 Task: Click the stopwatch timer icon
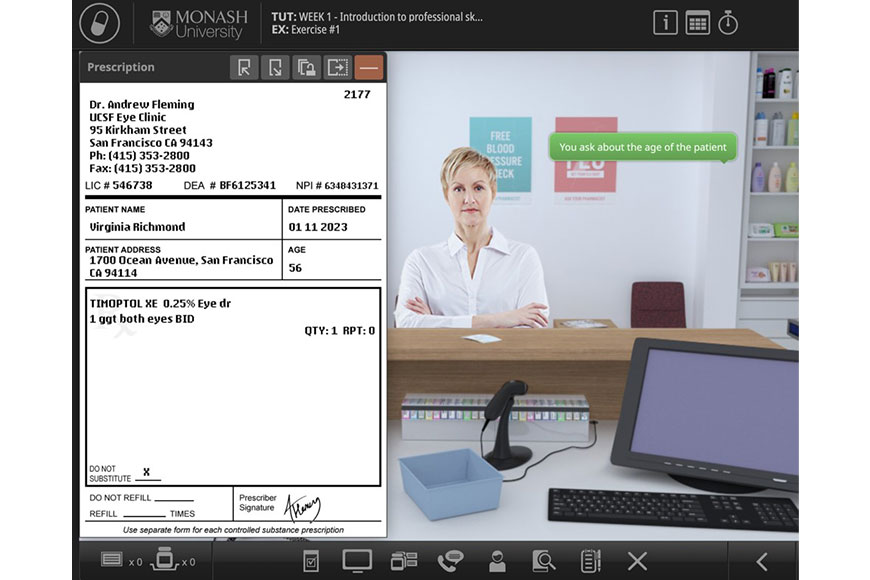(728, 23)
